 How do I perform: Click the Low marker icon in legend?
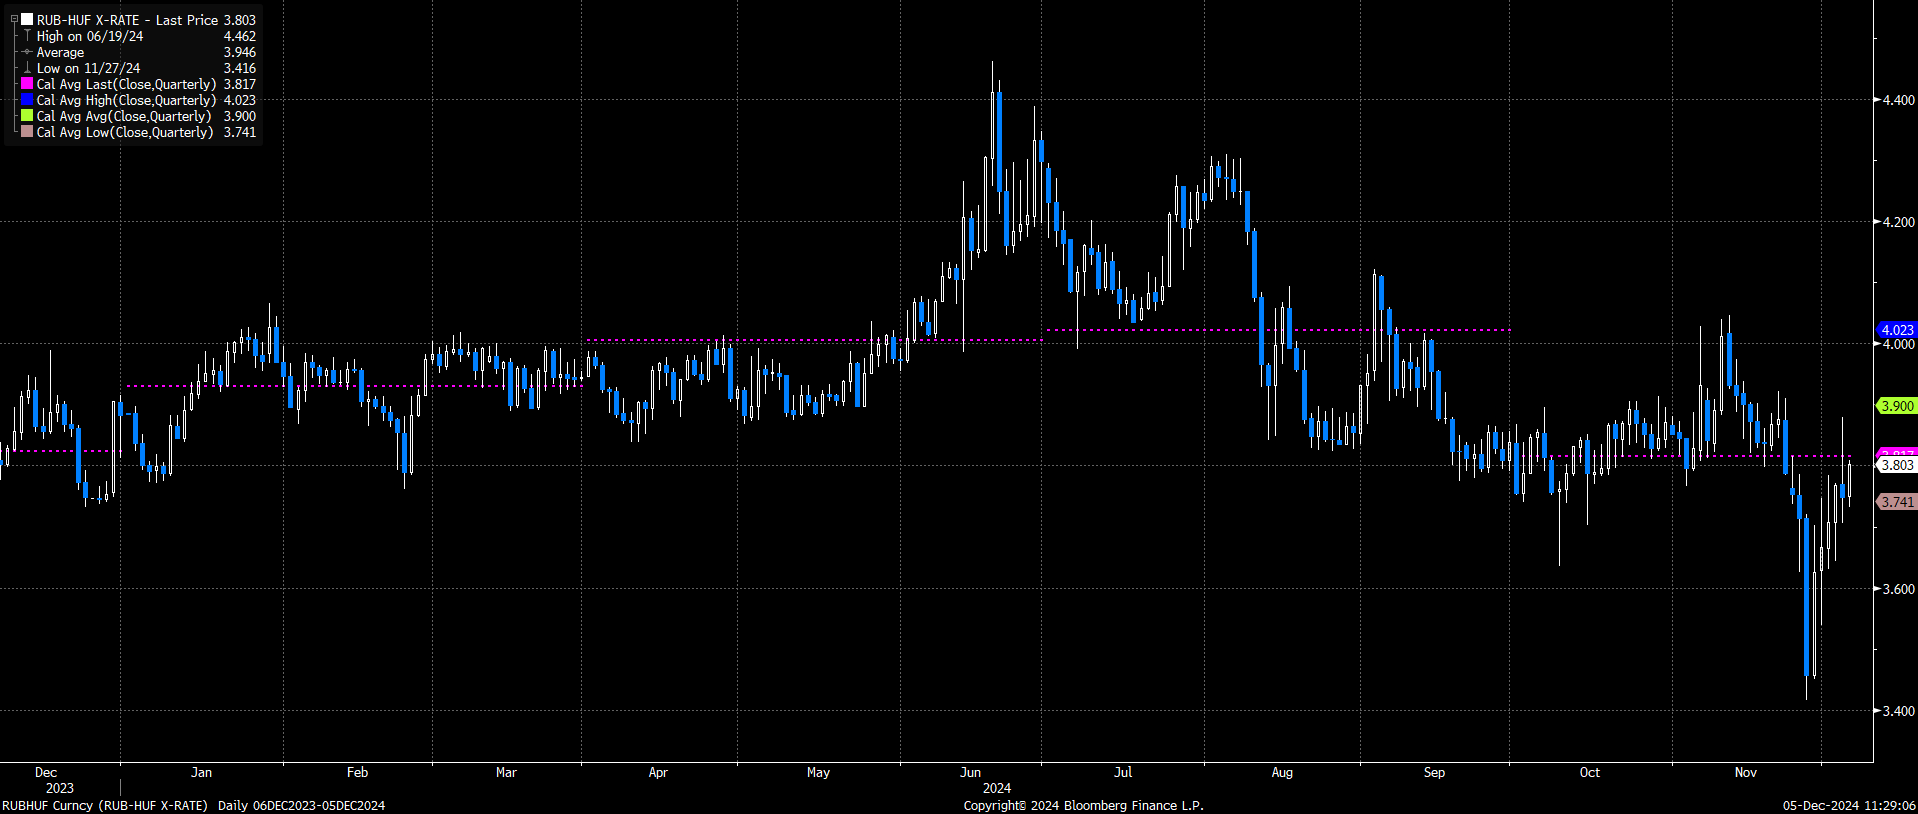pyautogui.click(x=27, y=68)
